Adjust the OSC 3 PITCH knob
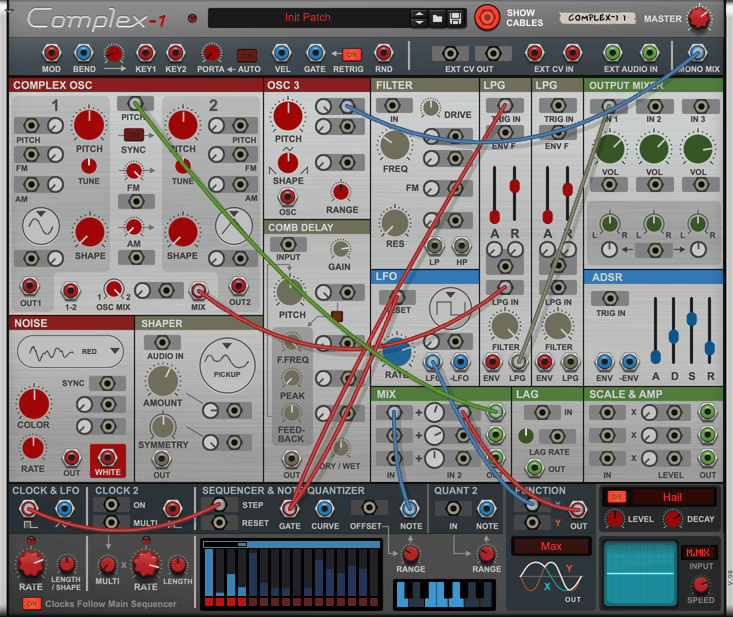The width and height of the screenshot is (733, 617). pyautogui.click(x=288, y=116)
